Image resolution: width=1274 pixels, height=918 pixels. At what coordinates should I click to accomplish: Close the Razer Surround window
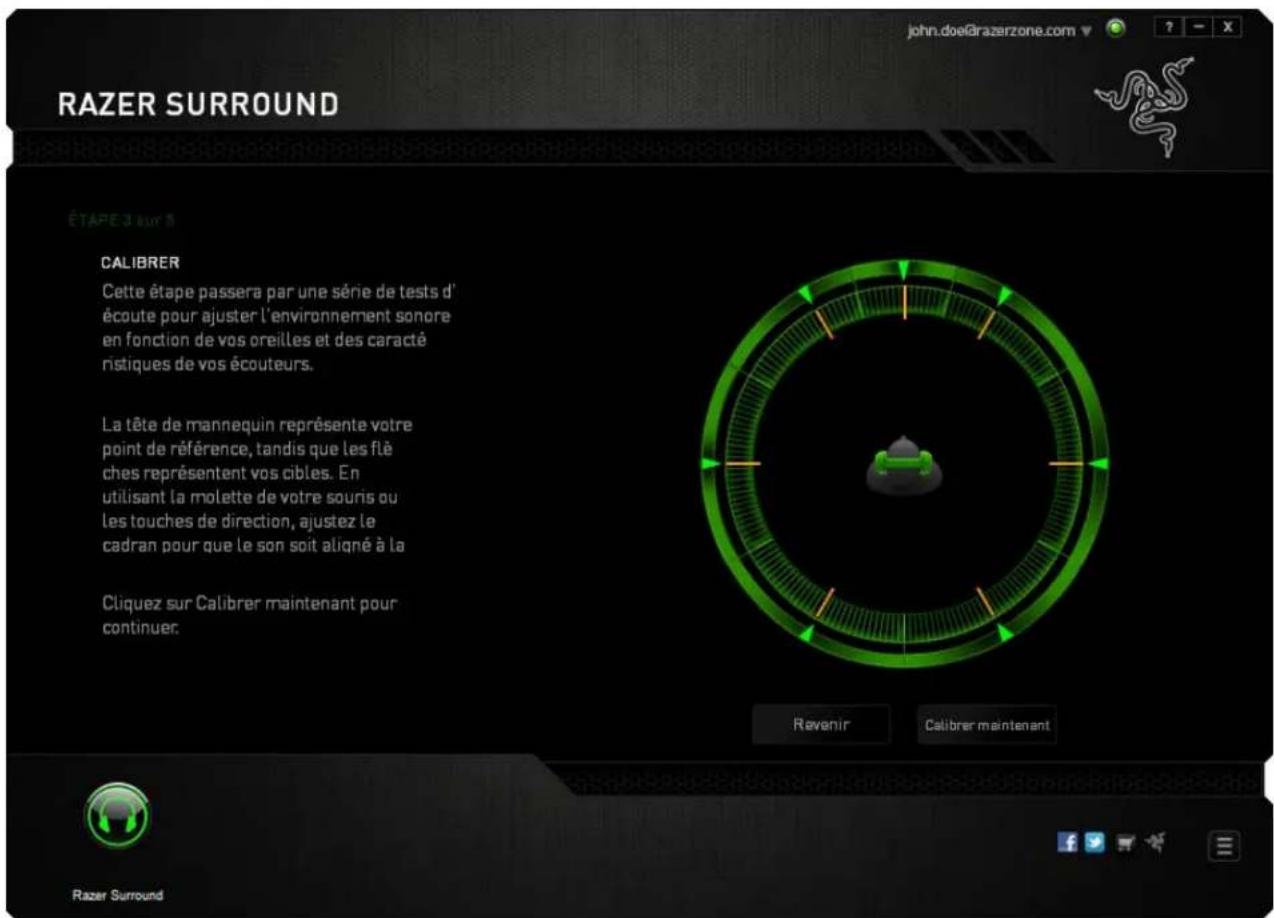pos(1226,28)
